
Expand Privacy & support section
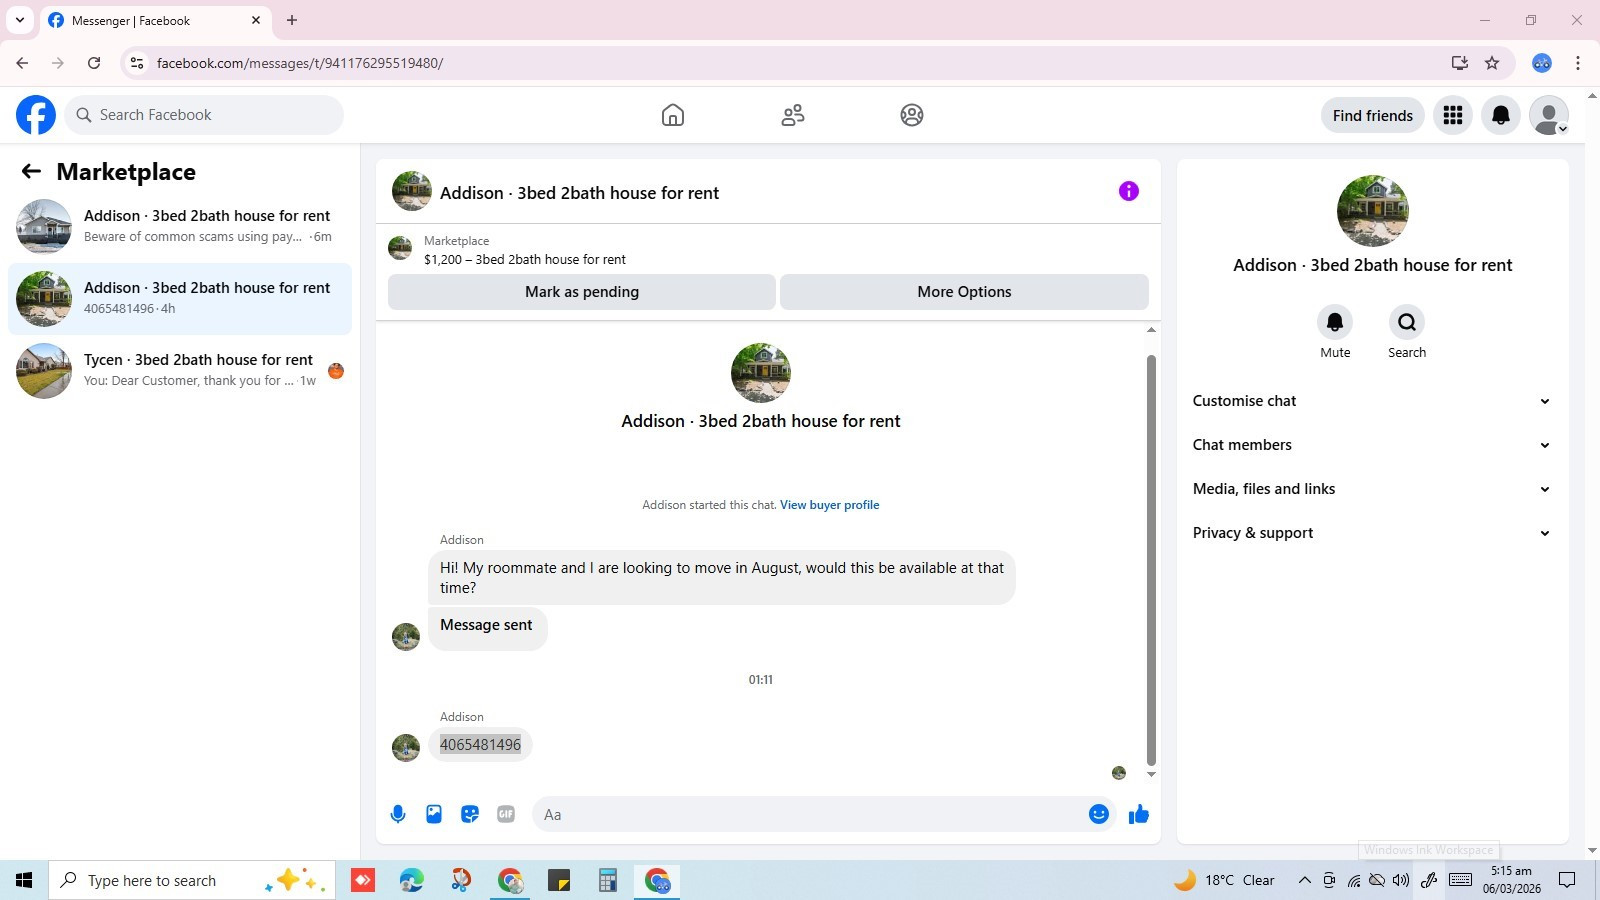[x=1372, y=533]
